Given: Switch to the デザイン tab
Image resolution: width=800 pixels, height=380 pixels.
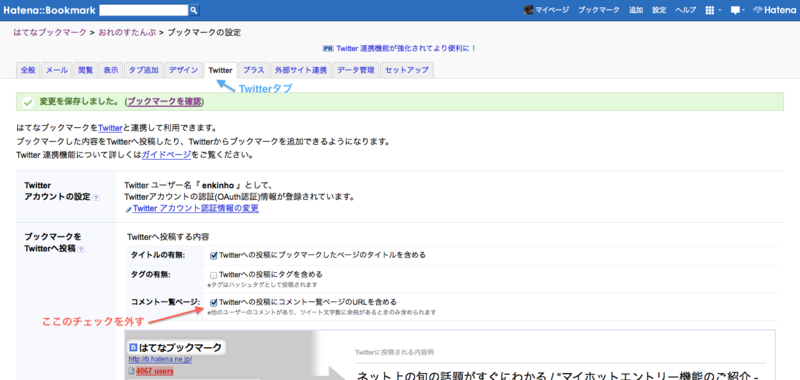Looking at the screenshot, I should pyautogui.click(x=183, y=70).
